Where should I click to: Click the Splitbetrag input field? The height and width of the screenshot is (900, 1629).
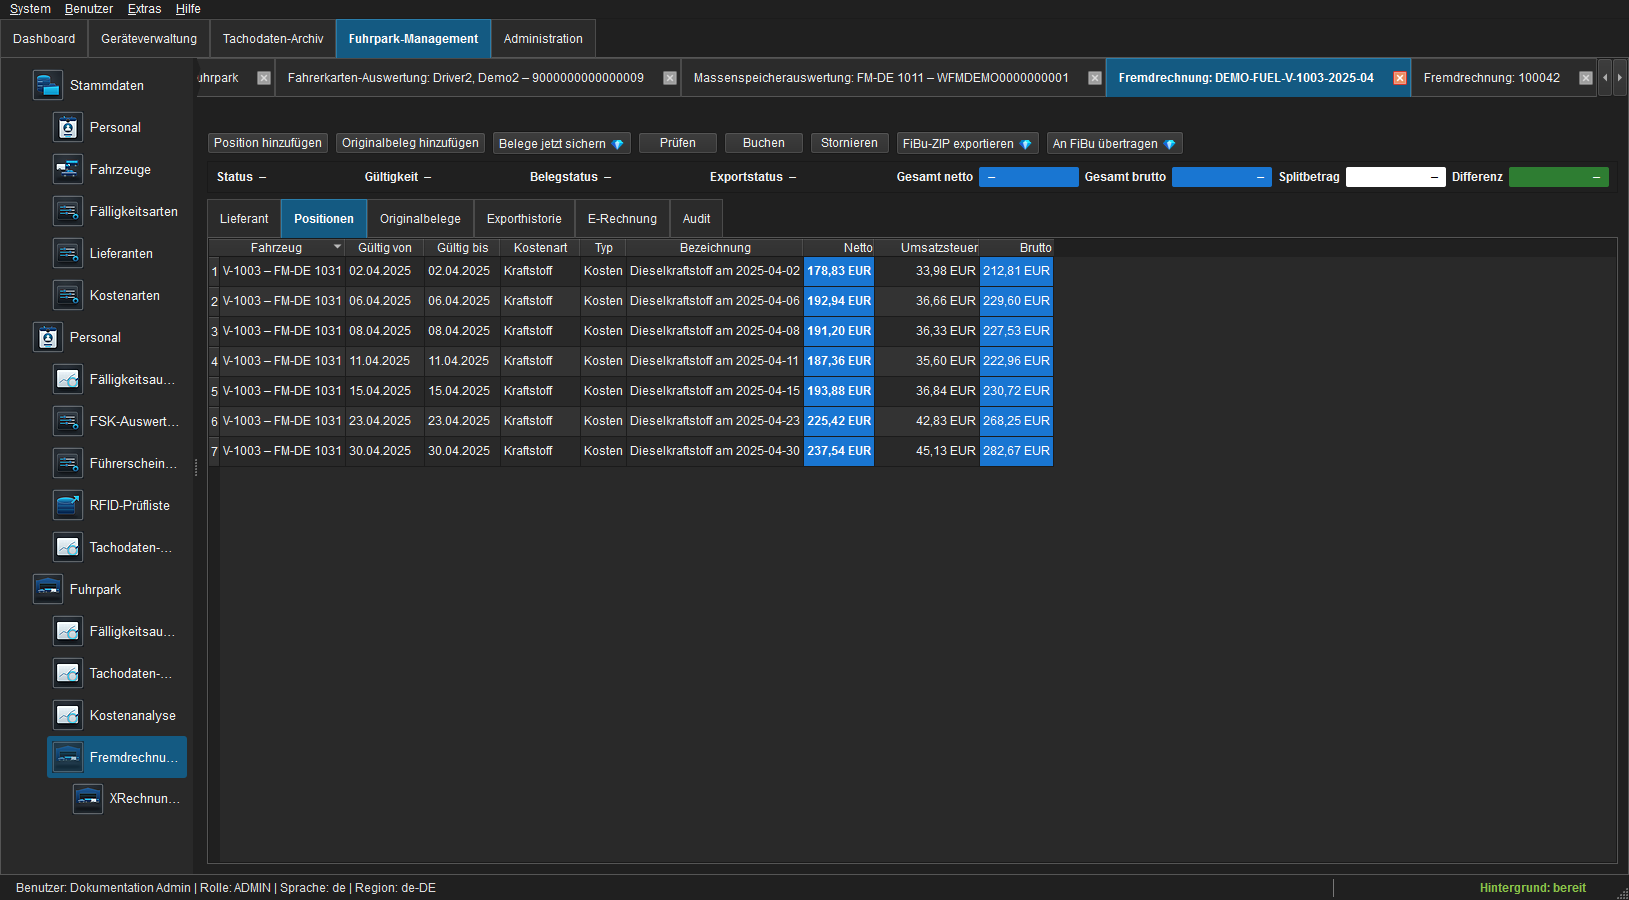pyautogui.click(x=1395, y=177)
